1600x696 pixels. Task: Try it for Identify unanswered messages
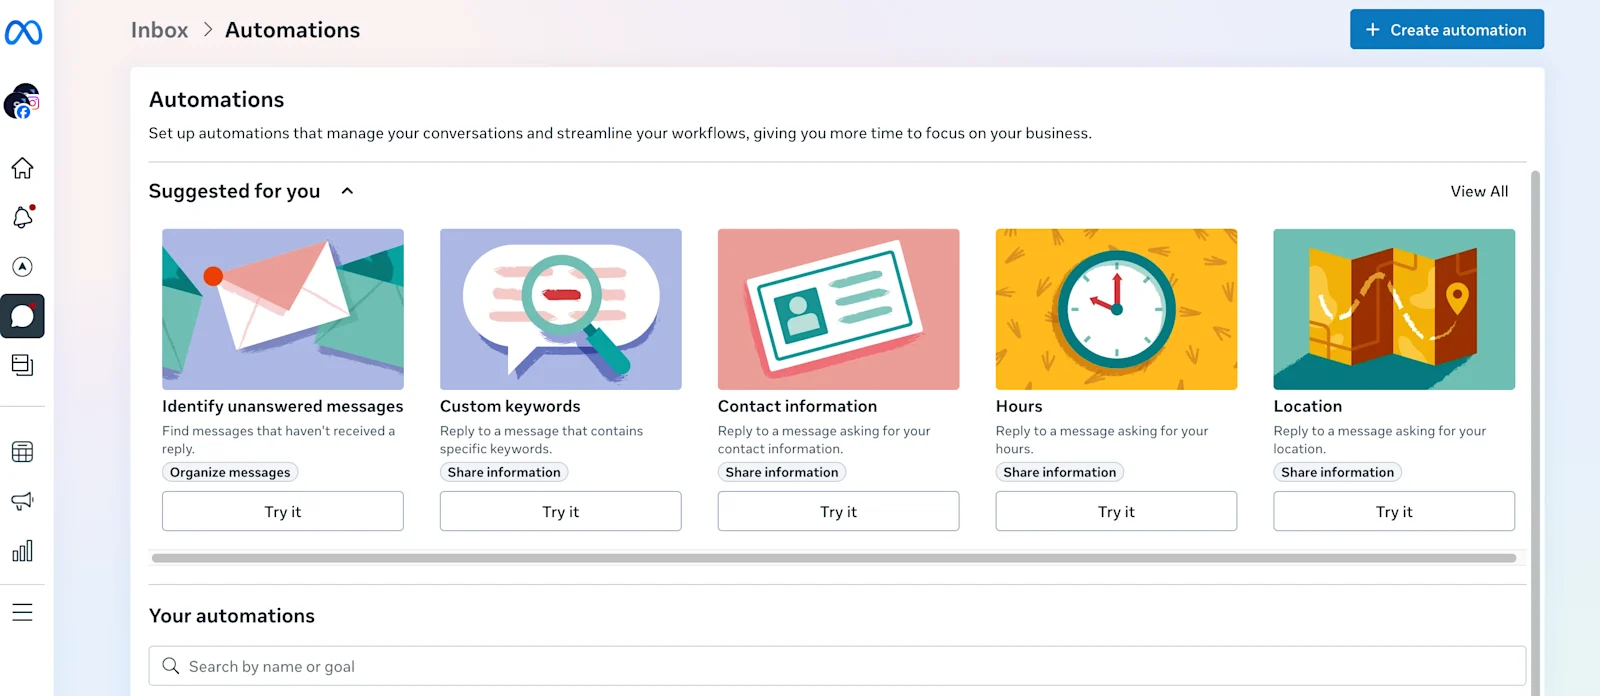click(283, 511)
